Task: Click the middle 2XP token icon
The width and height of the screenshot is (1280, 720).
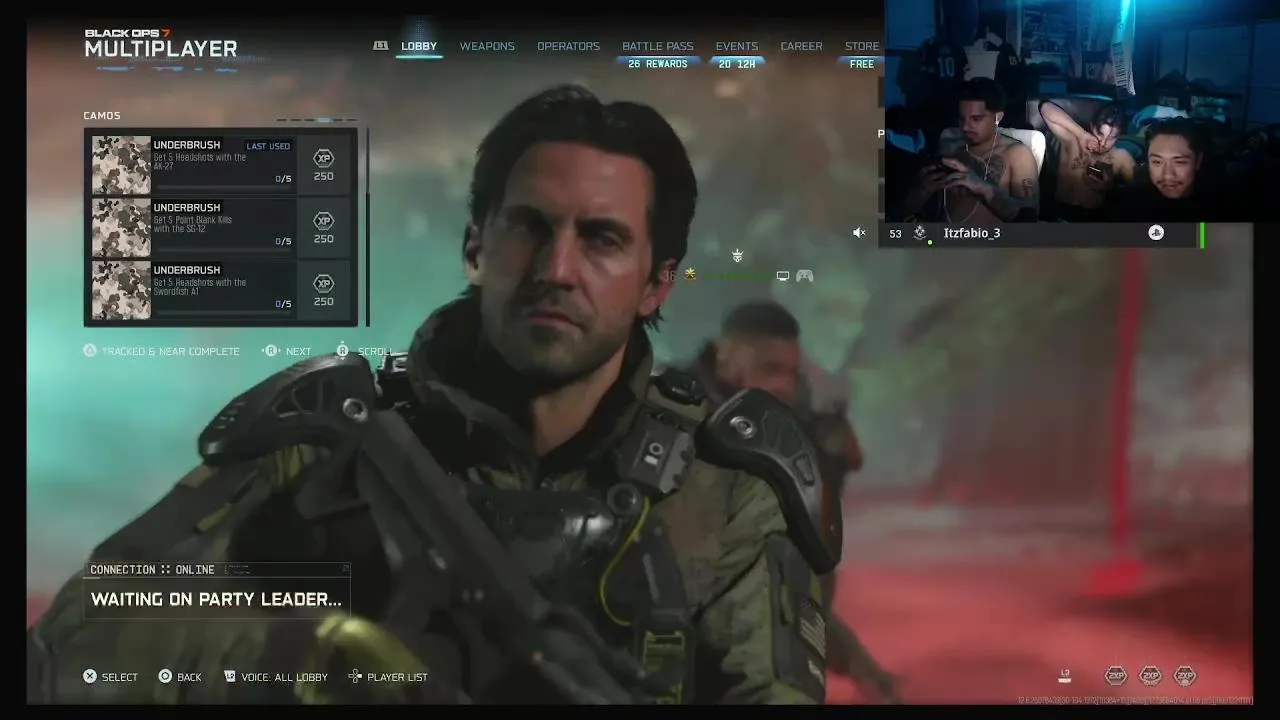Action: pyautogui.click(x=1150, y=676)
